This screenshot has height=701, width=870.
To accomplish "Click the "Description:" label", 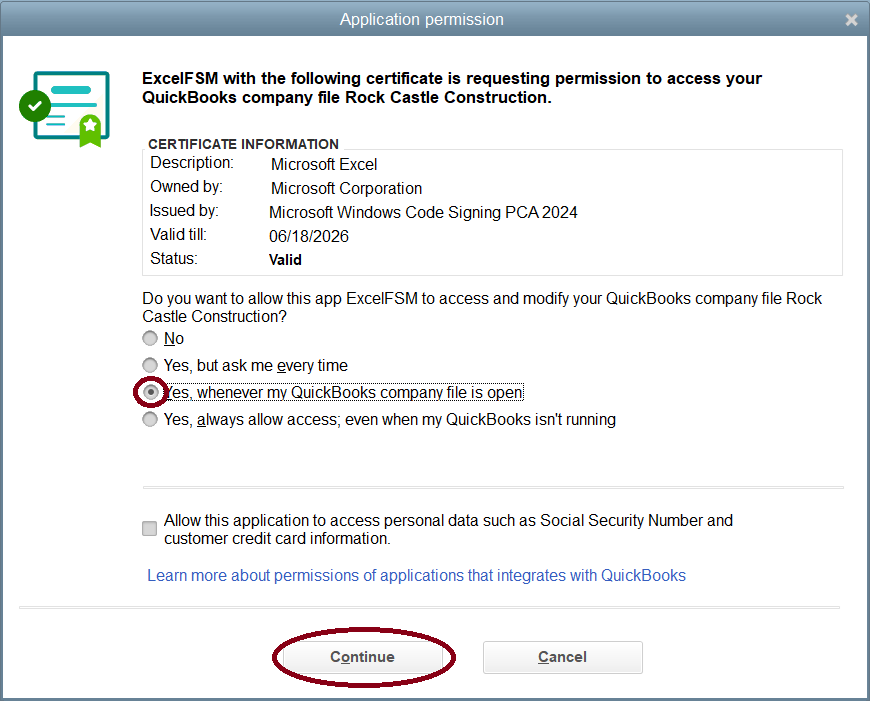I will 192,163.
